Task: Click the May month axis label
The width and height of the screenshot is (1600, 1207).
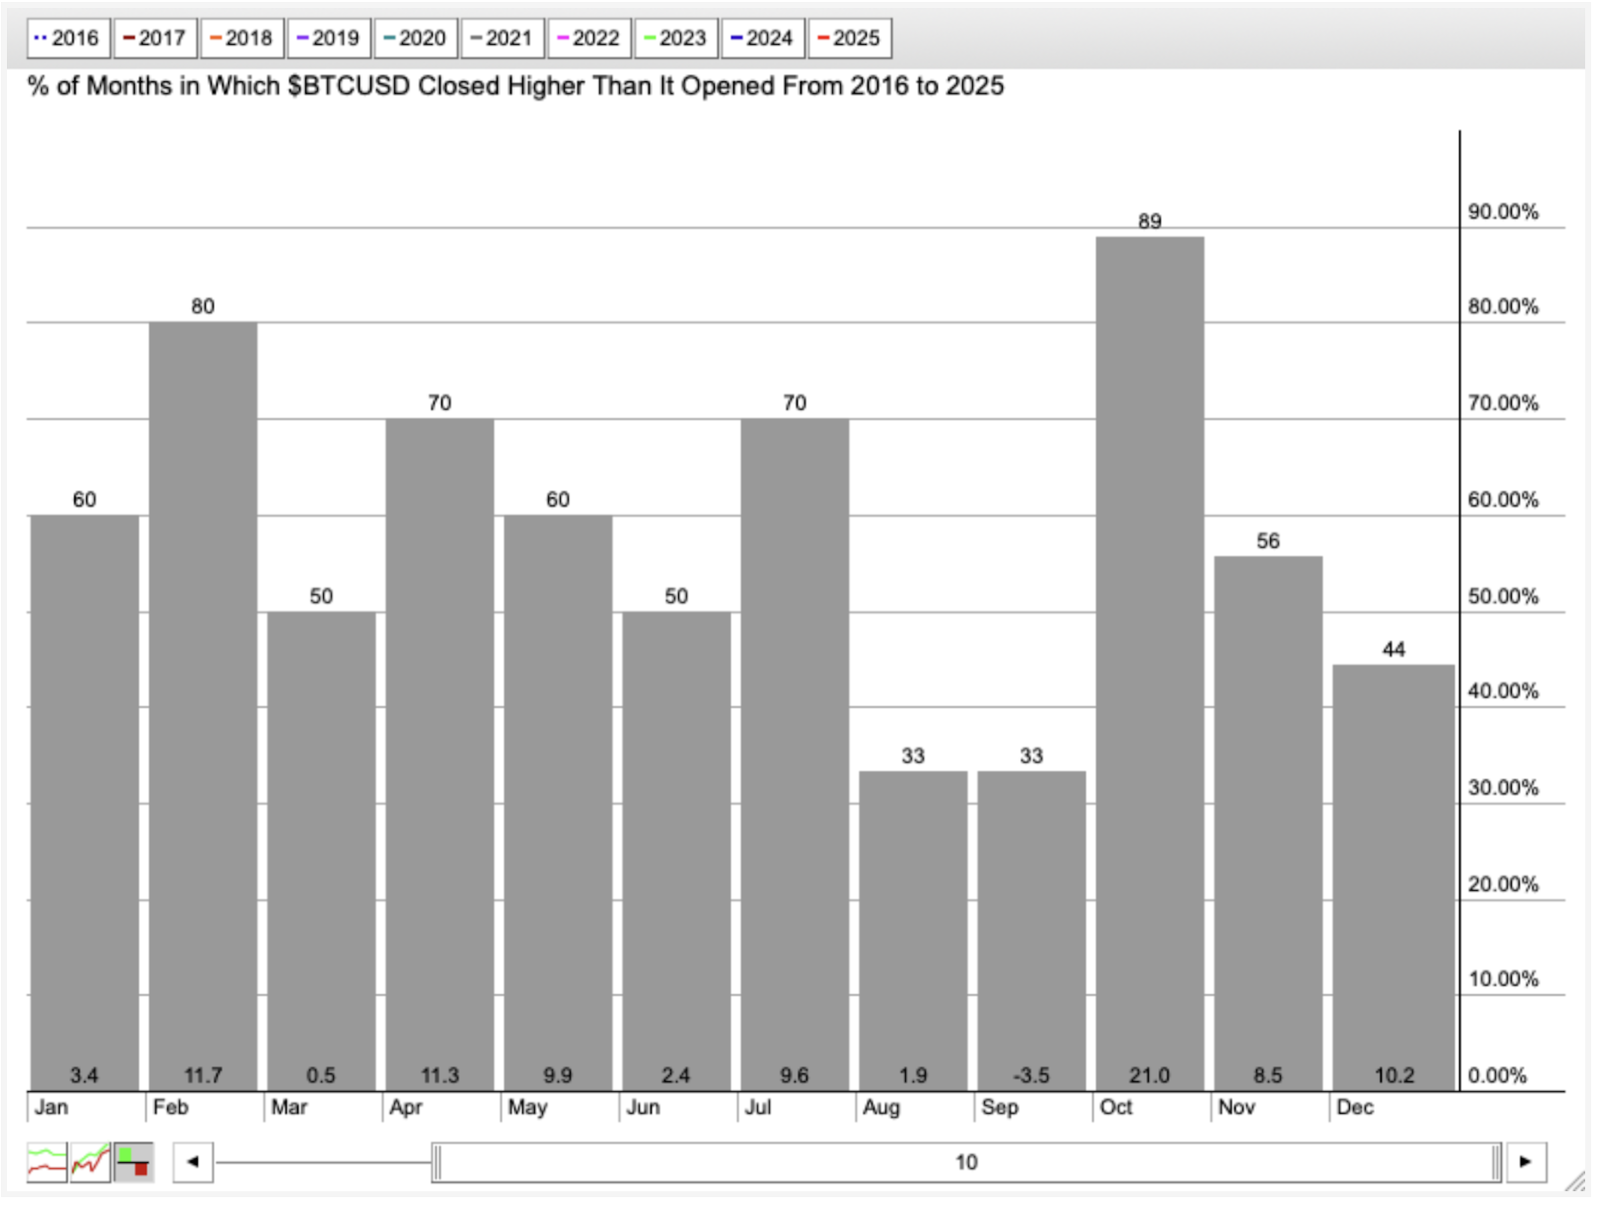Action: pyautogui.click(x=527, y=1107)
